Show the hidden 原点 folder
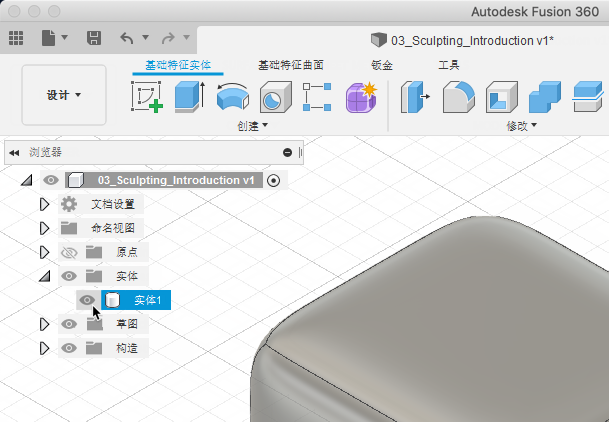The image size is (609, 422). pos(69,253)
